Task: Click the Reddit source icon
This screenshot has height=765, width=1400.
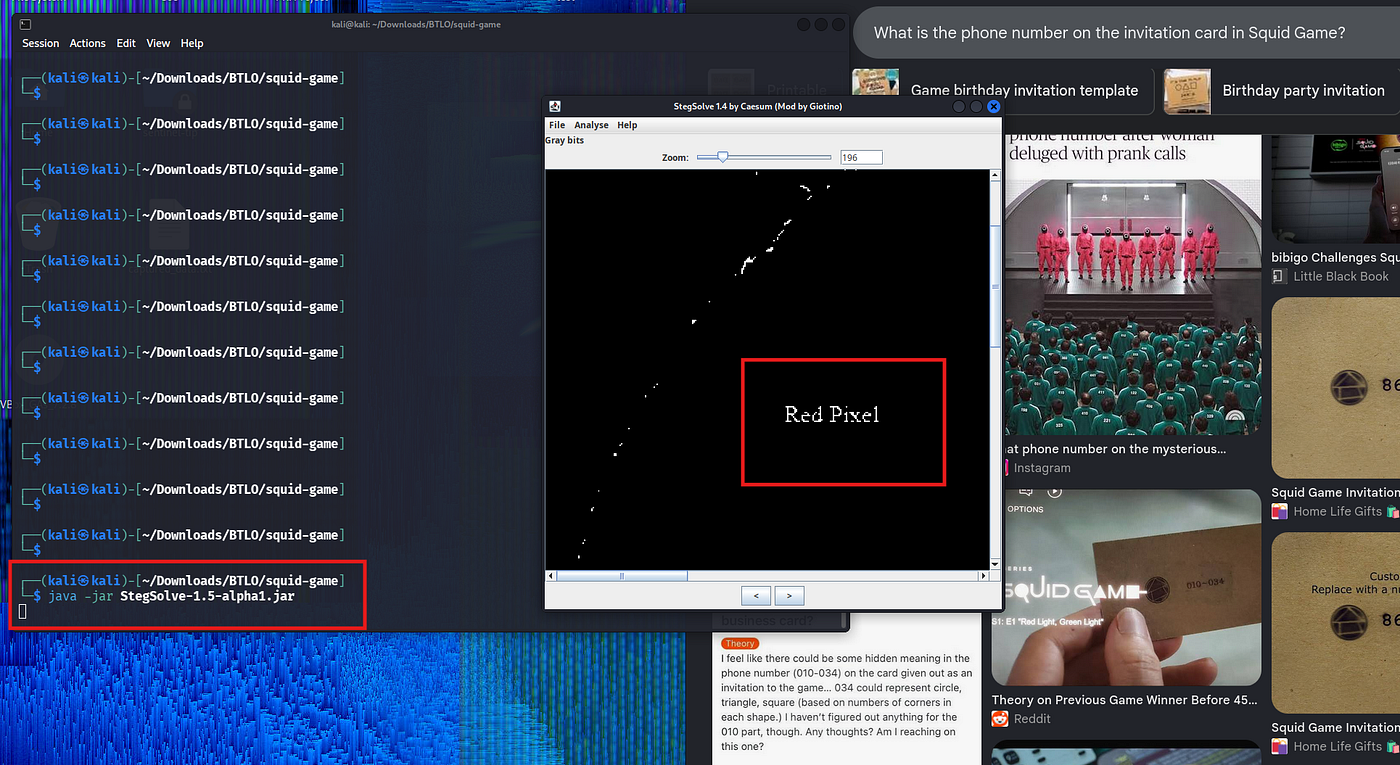Action: click(999, 719)
